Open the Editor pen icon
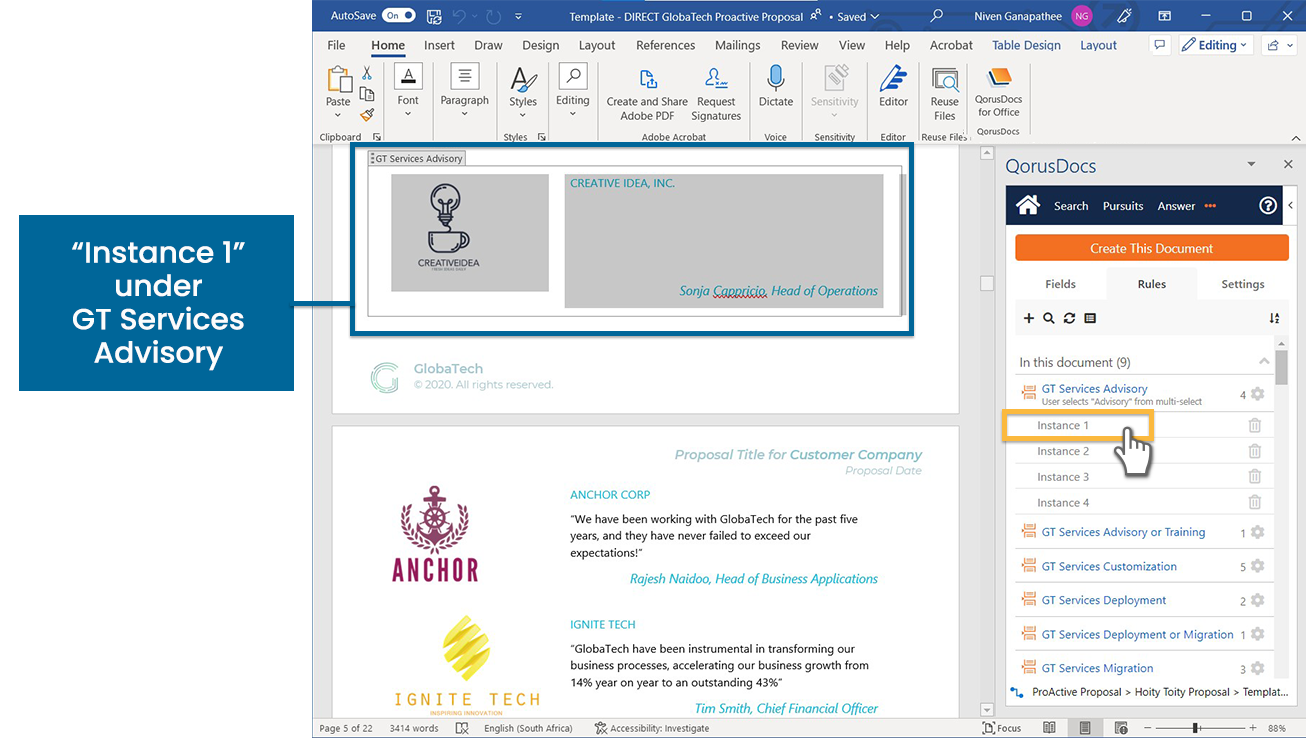Screen dimensions: 1306x738 pos(893,79)
